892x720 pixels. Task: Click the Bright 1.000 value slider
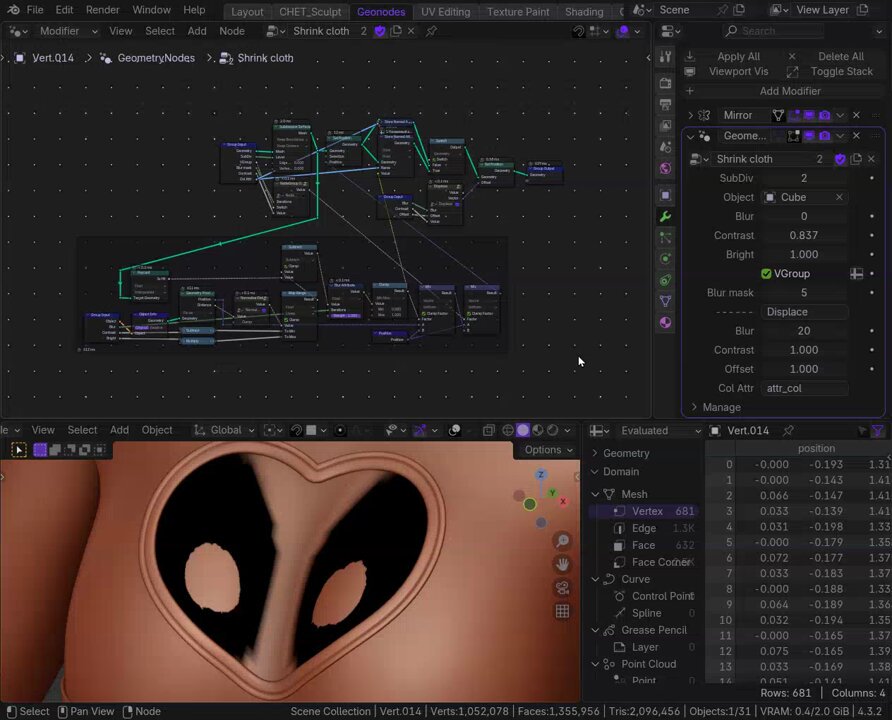(x=804, y=255)
